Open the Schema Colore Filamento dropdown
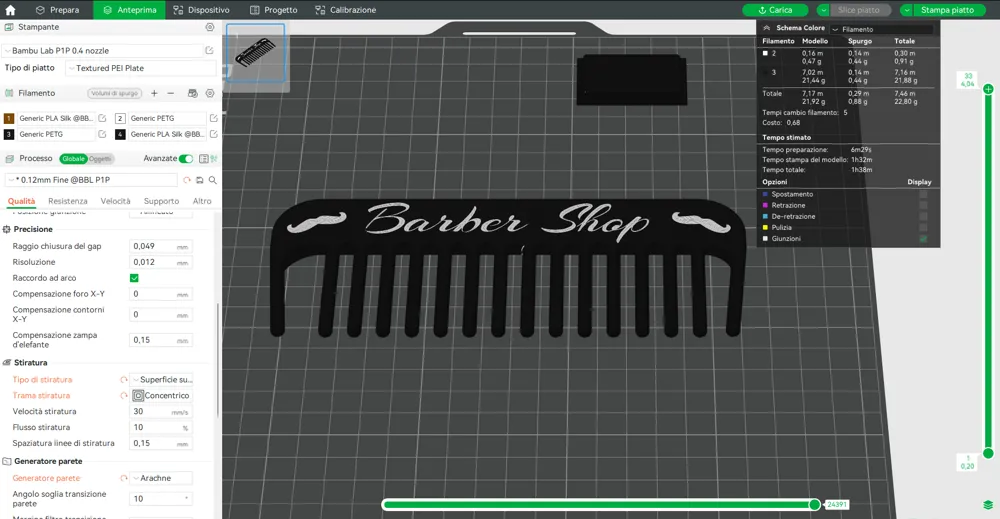 click(x=881, y=29)
